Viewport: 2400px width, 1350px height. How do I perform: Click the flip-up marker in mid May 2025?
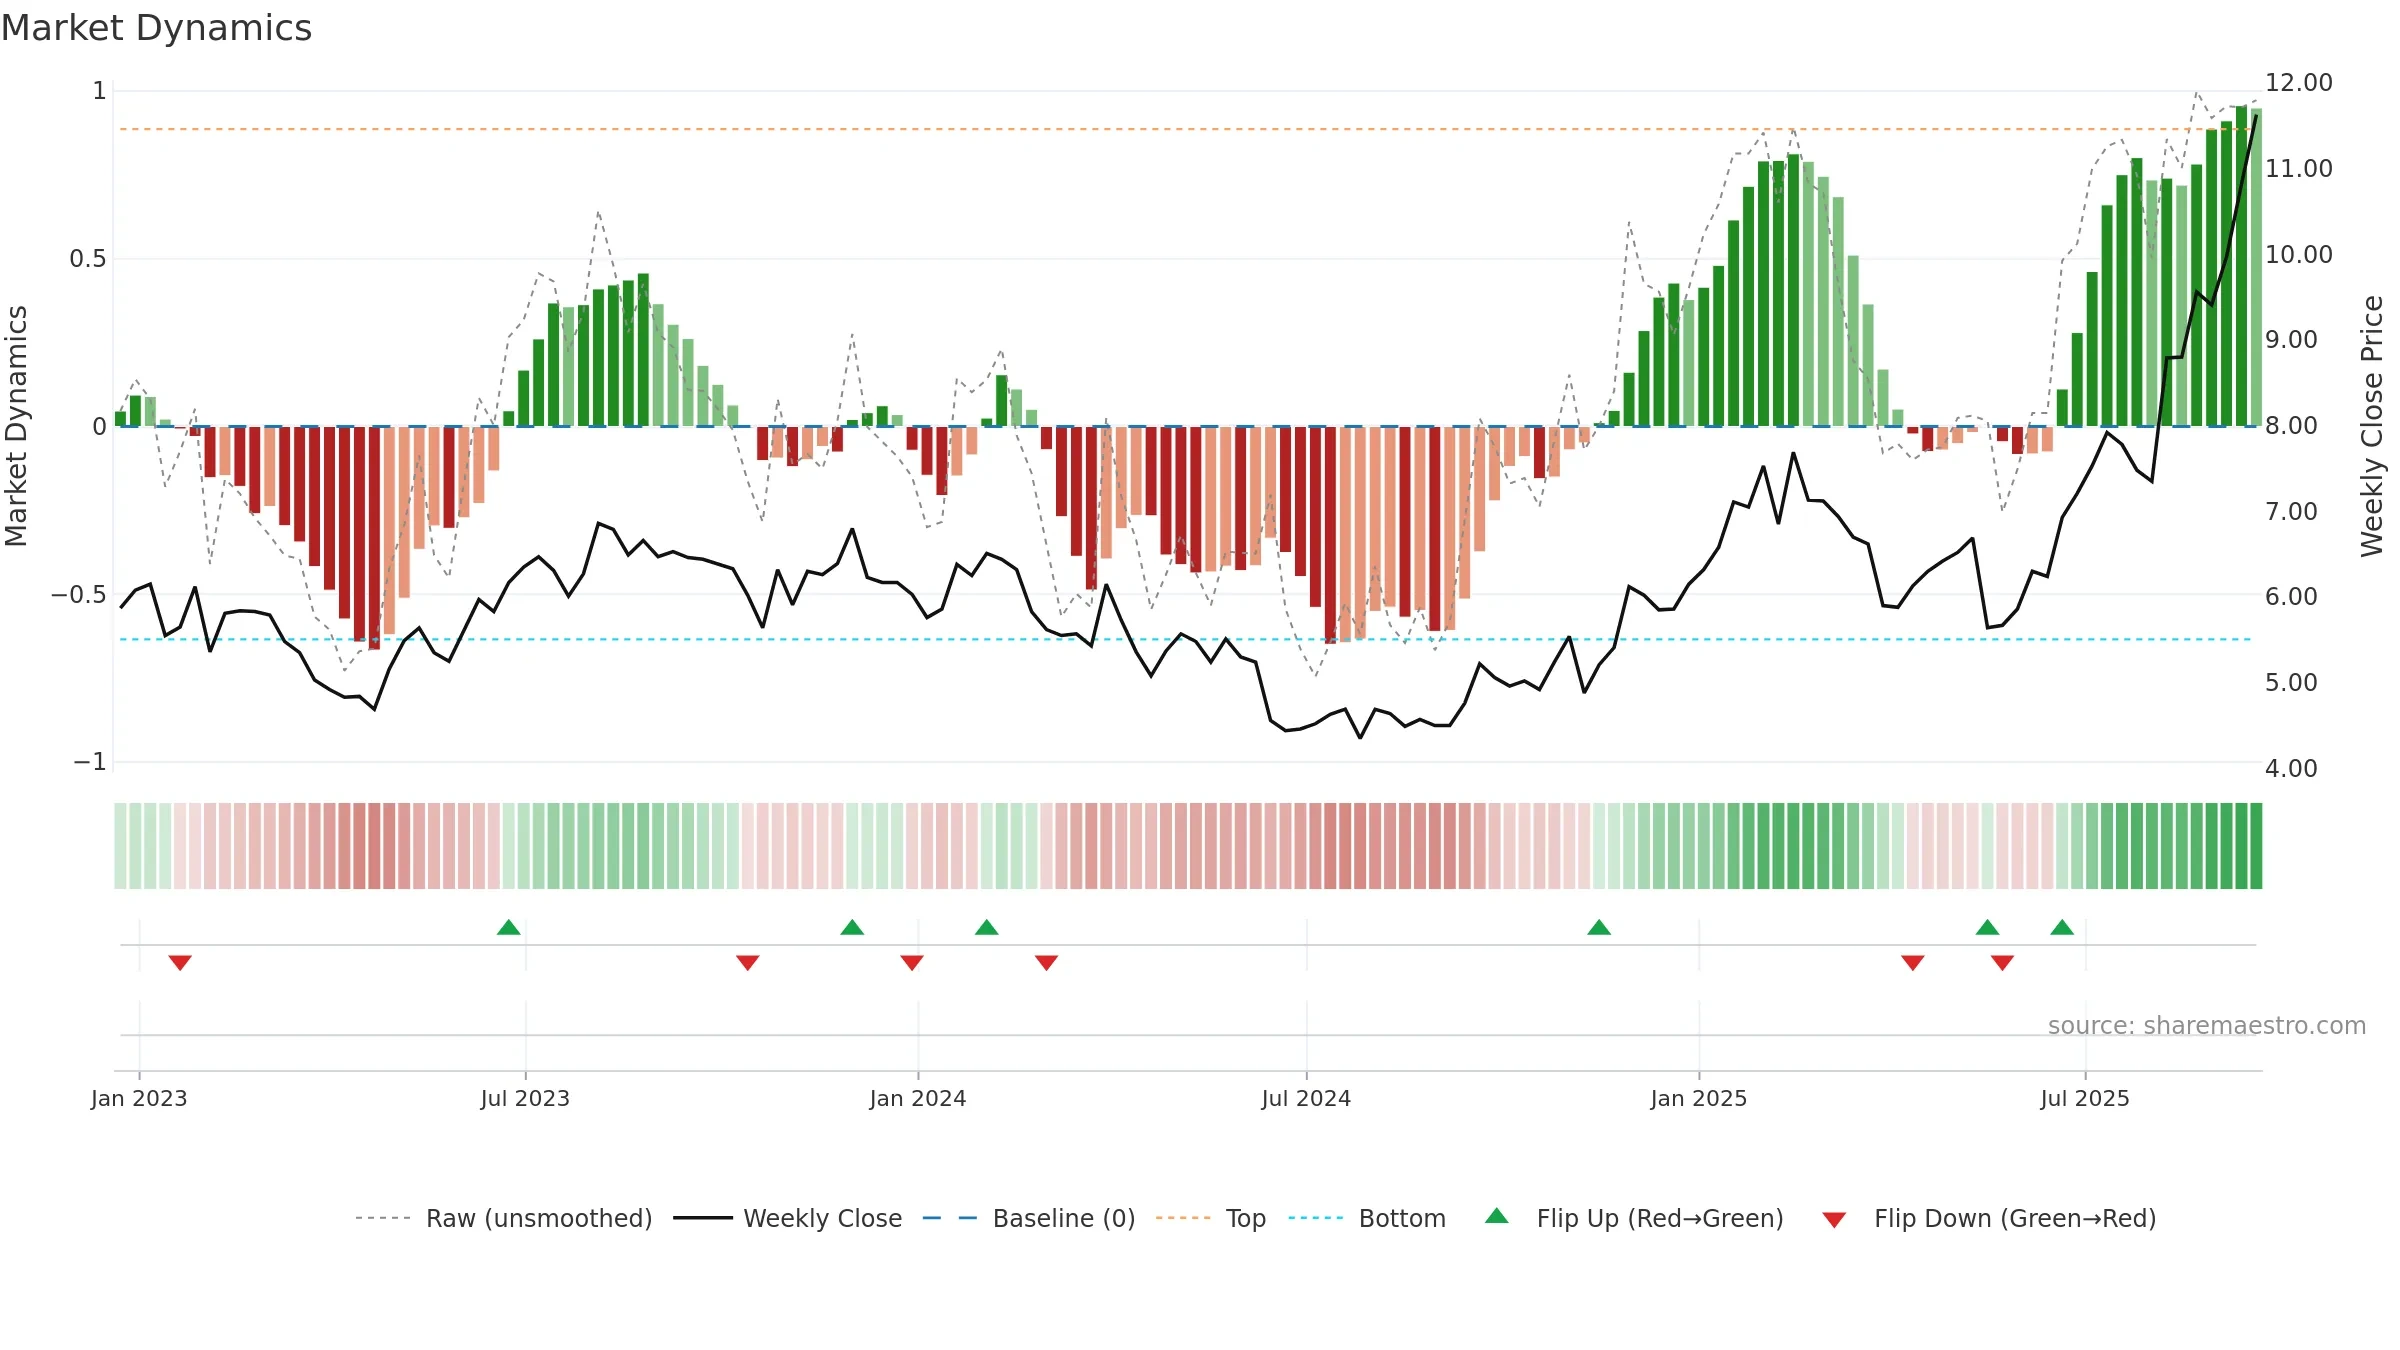(1988, 927)
